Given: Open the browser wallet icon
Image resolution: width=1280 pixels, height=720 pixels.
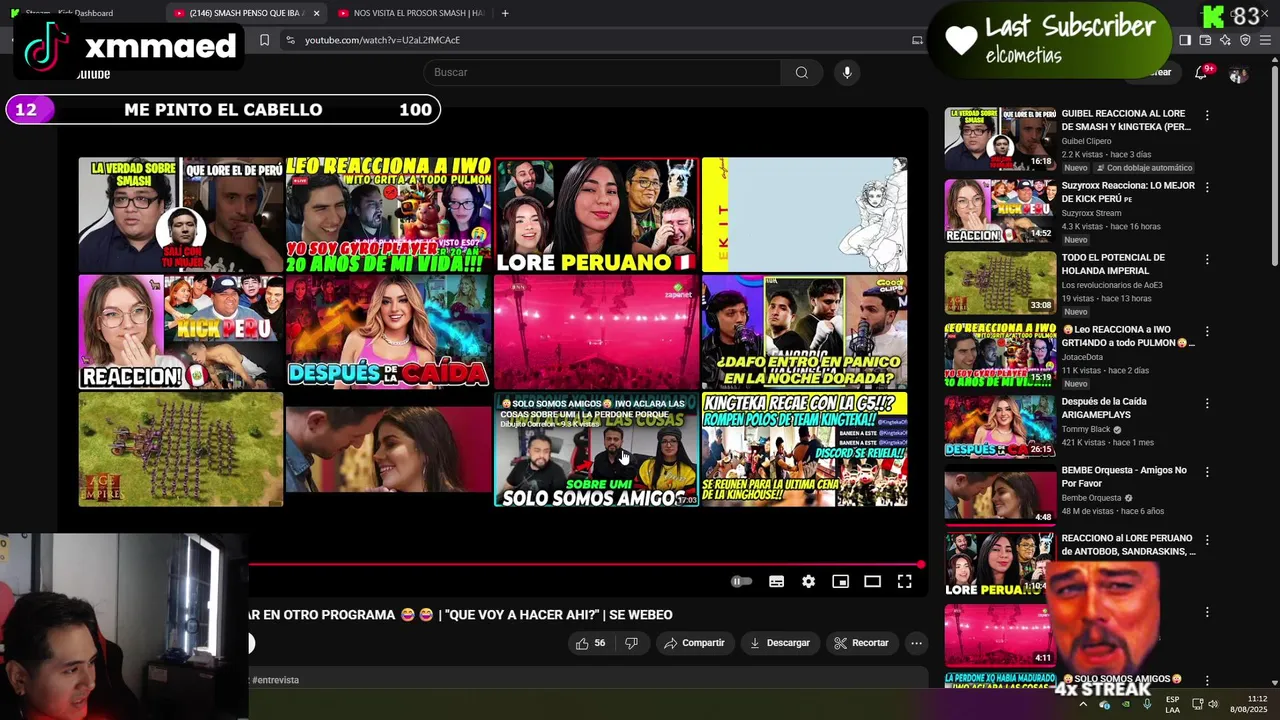Looking at the screenshot, I should click(x=1205, y=40).
